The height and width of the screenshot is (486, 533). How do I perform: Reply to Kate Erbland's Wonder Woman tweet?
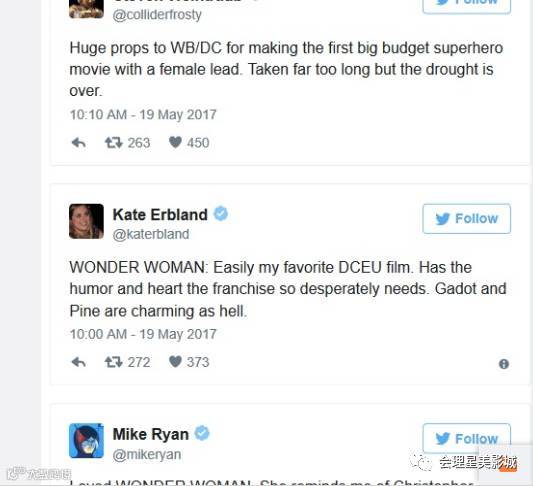click(x=79, y=362)
